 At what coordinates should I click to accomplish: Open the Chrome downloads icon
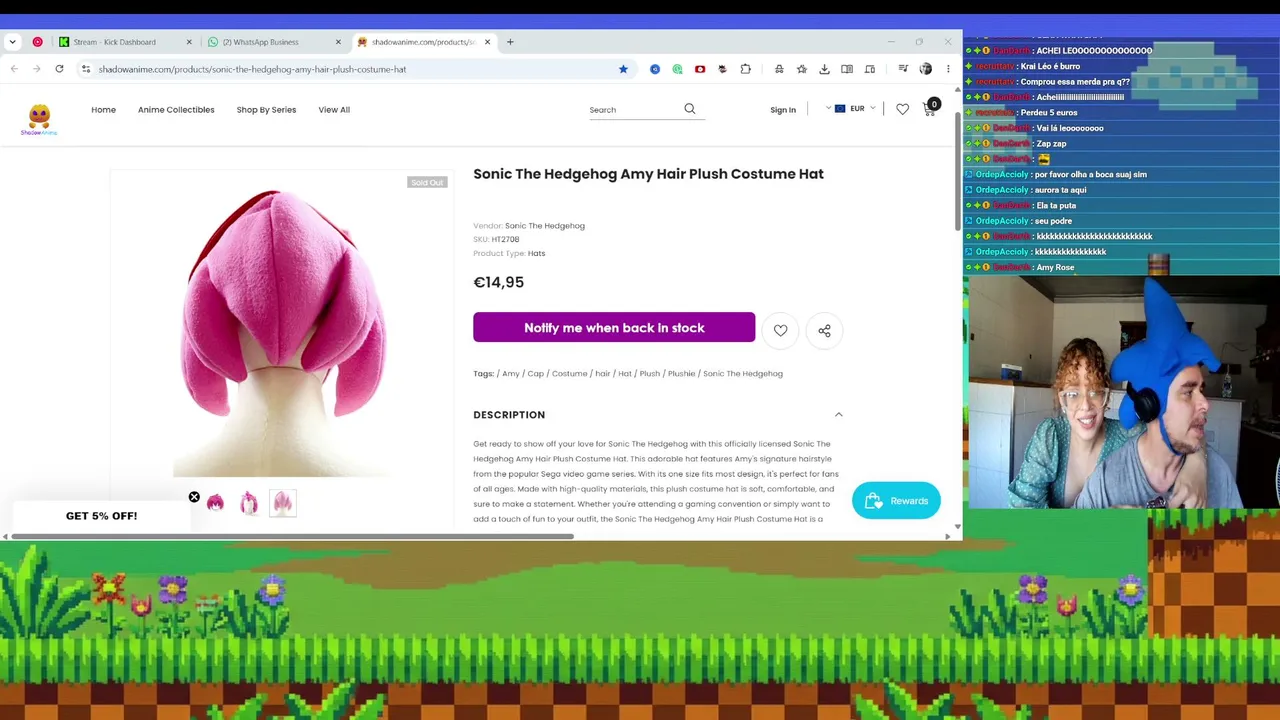pyautogui.click(x=824, y=69)
